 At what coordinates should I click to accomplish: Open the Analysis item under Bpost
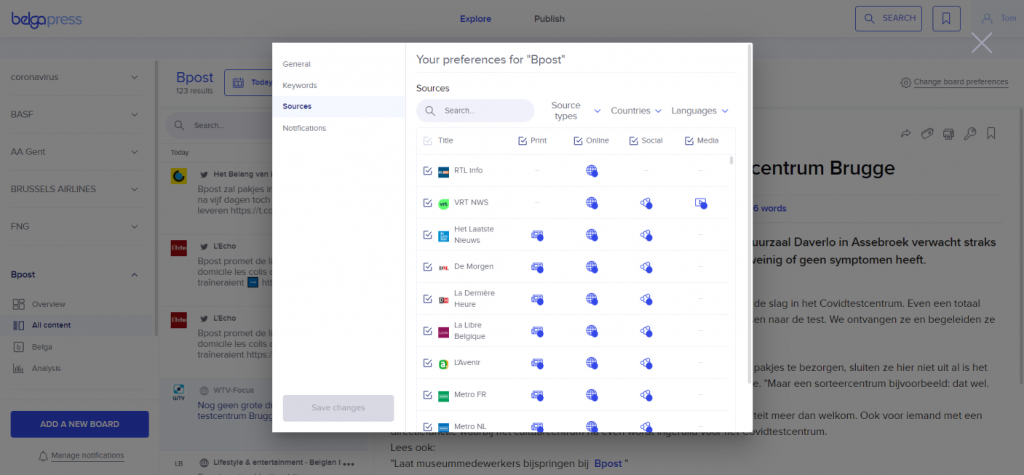click(x=46, y=369)
